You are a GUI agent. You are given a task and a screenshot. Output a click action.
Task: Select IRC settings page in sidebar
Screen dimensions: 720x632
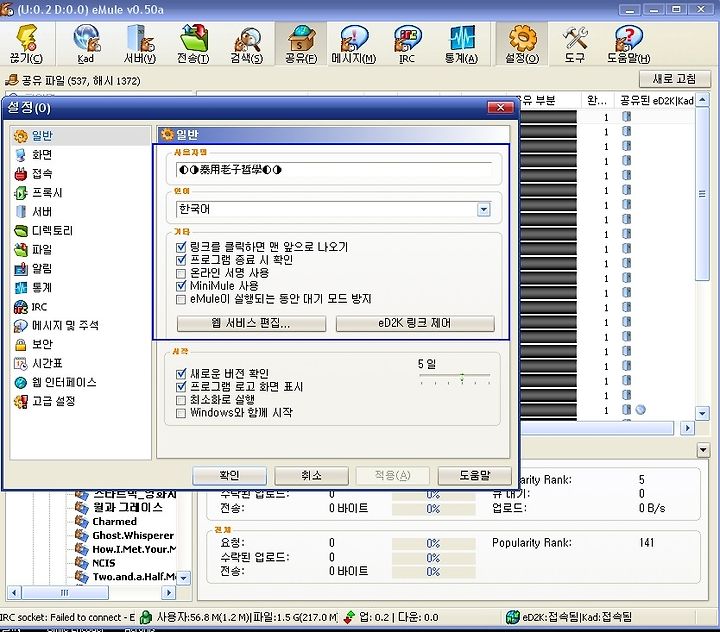click(x=31, y=307)
